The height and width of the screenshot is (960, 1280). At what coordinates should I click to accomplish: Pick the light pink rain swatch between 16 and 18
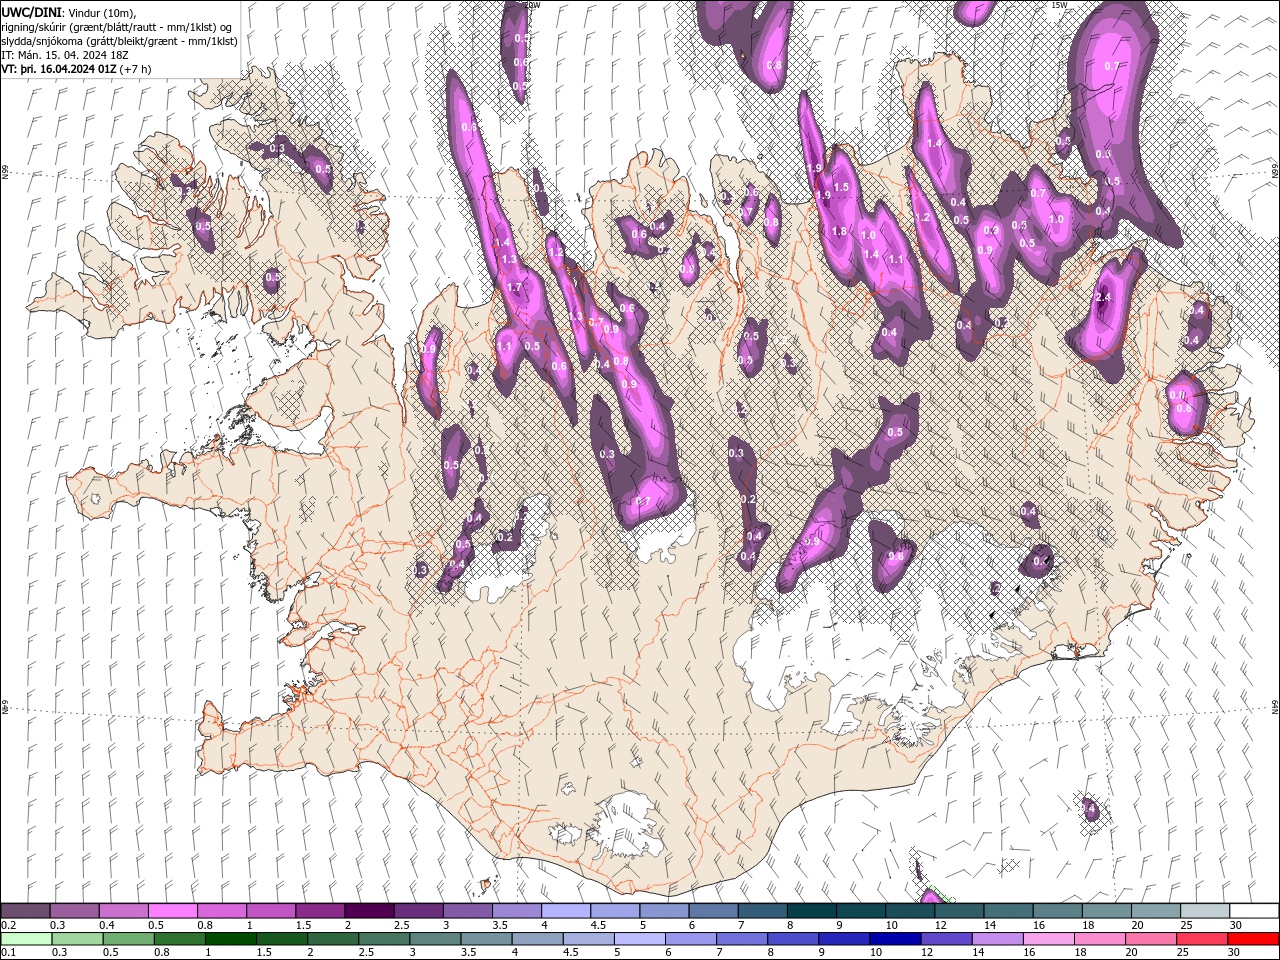coord(1049,938)
